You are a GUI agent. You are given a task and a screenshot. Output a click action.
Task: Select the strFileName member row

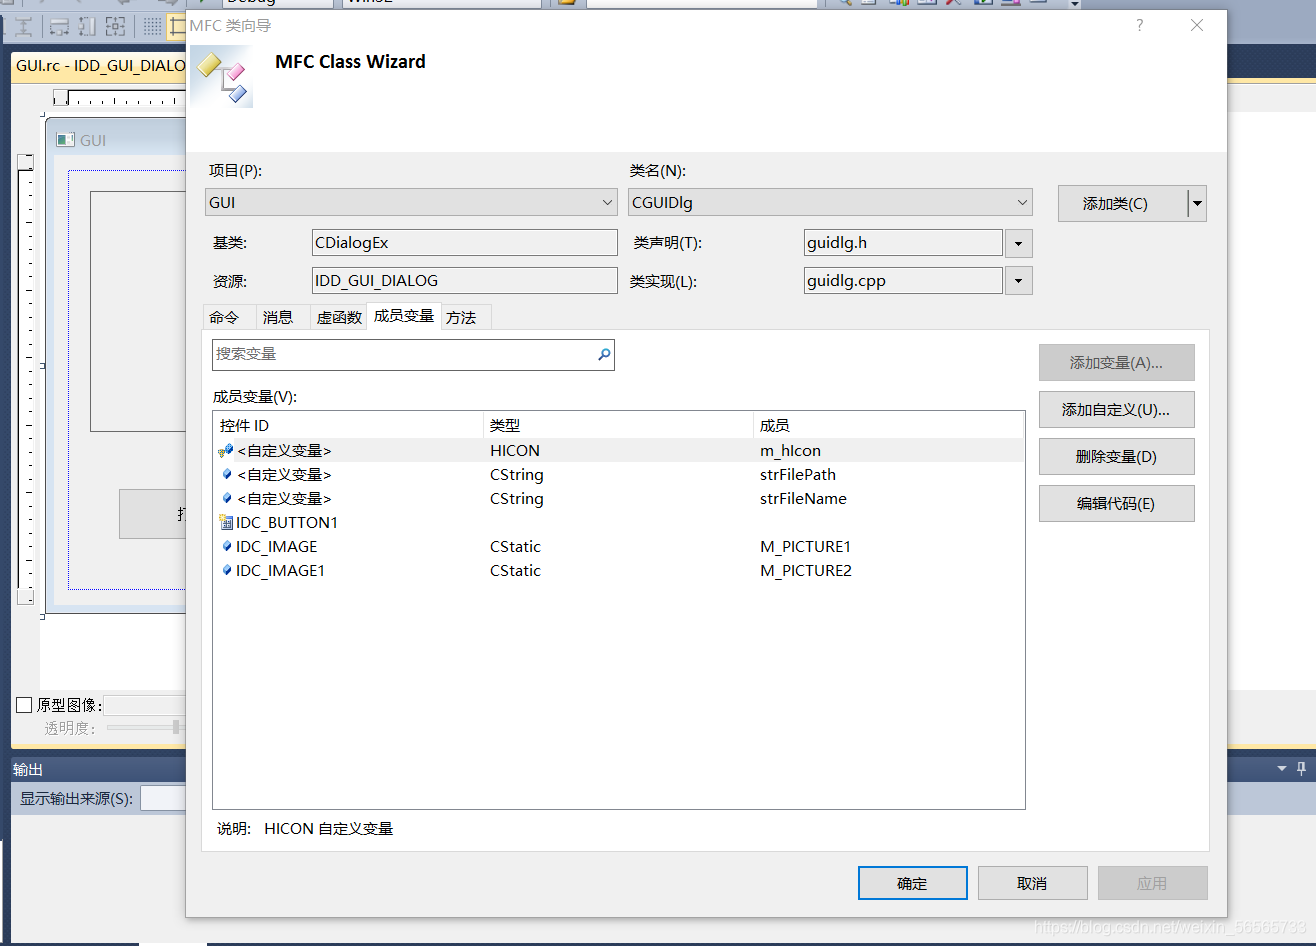(619, 499)
